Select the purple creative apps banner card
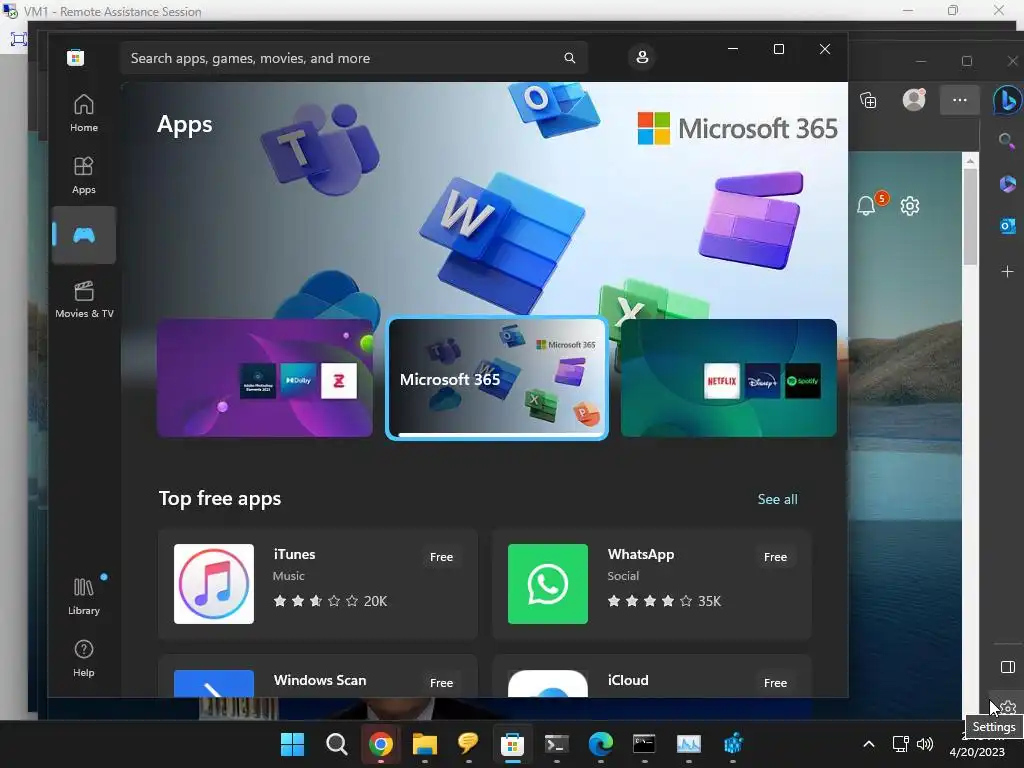Screen dimensions: 1024x768 click(265, 377)
